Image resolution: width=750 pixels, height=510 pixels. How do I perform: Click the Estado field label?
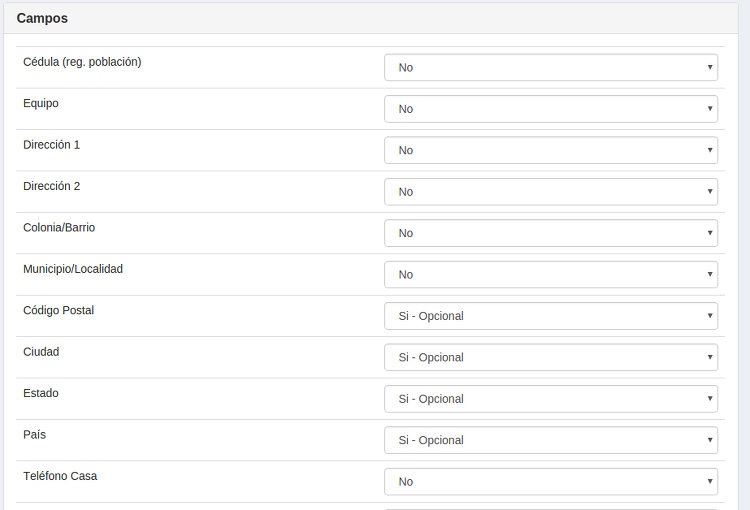pyautogui.click(x=41, y=393)
